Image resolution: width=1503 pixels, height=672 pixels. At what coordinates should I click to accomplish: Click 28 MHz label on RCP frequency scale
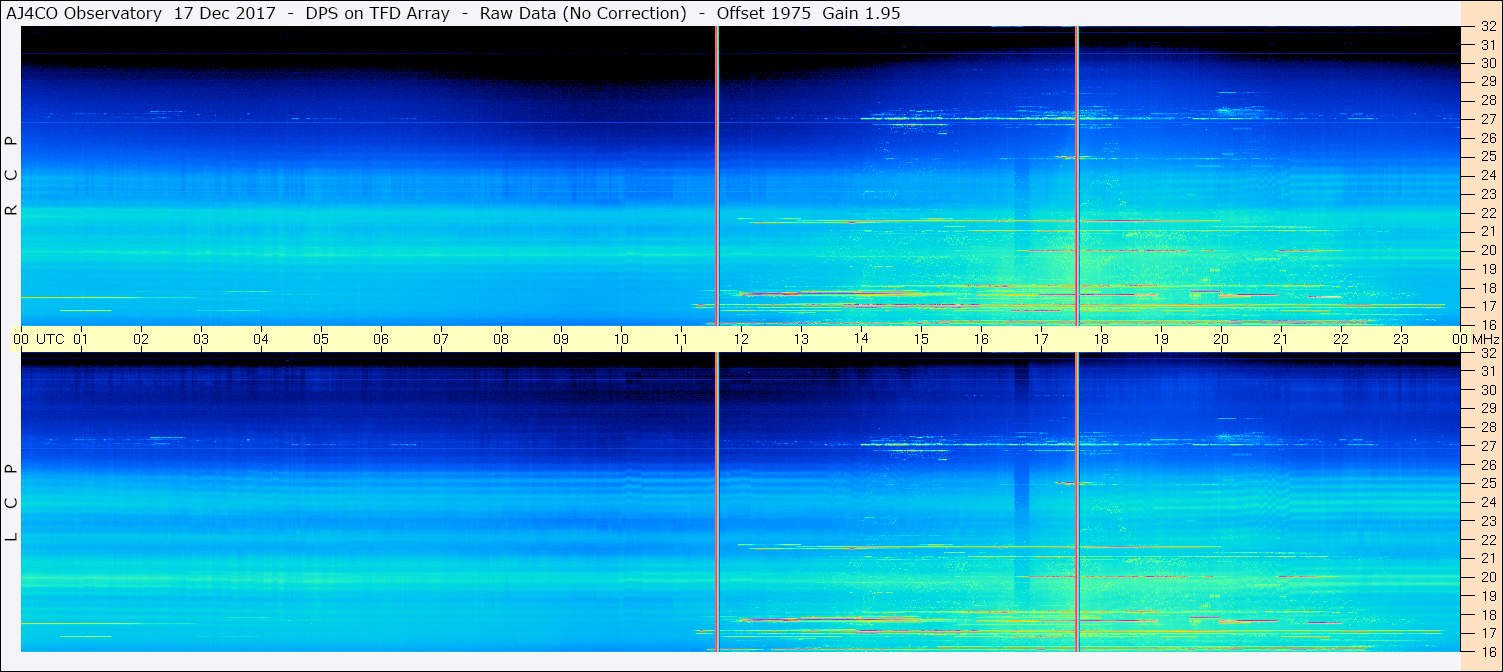(x=1488, y=100)
